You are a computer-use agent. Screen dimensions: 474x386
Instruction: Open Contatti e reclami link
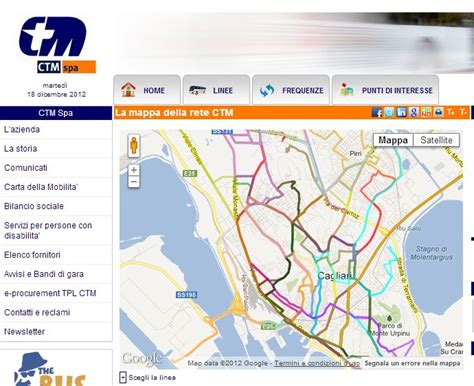pyautogui.click(x=37, y=312)
